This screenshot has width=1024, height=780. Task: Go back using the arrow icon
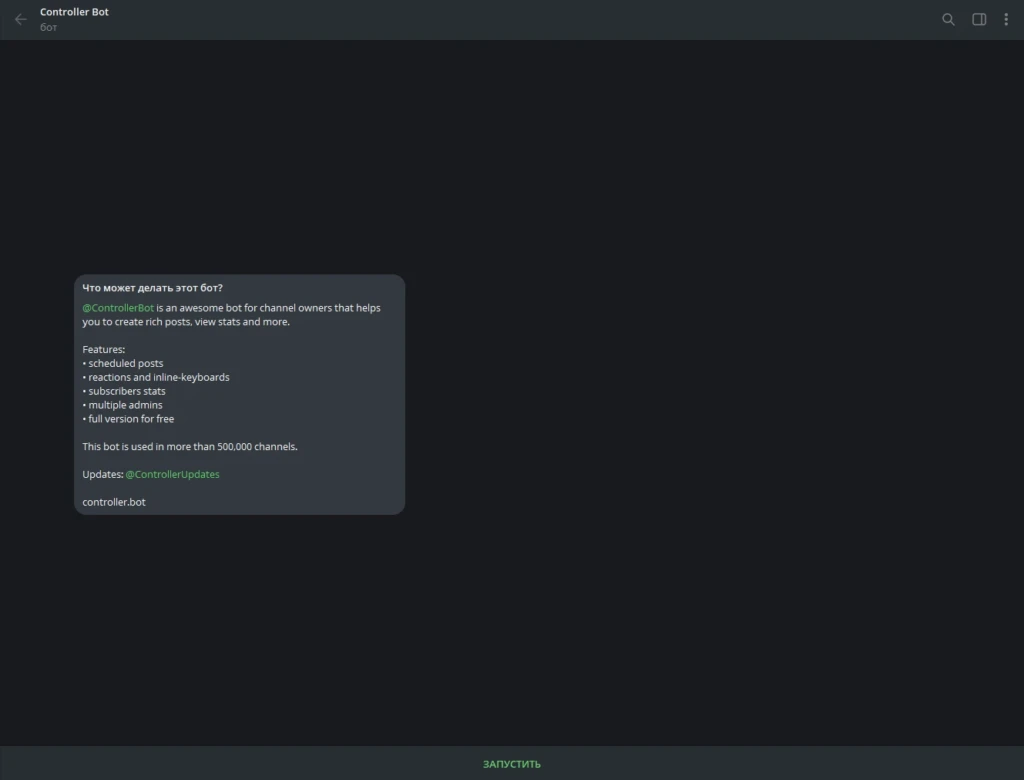pyautogui.click(x=21, y=20)
